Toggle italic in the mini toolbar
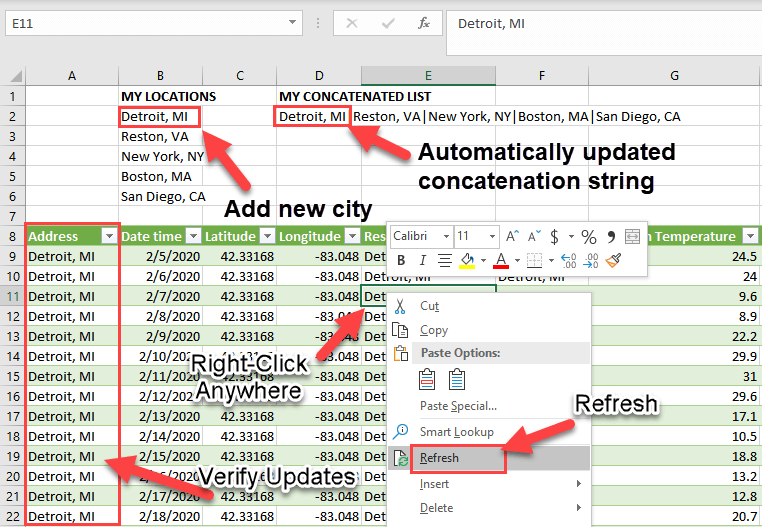Image resolution: width=762 pixels, height=528 pixels. click(421, 261)
